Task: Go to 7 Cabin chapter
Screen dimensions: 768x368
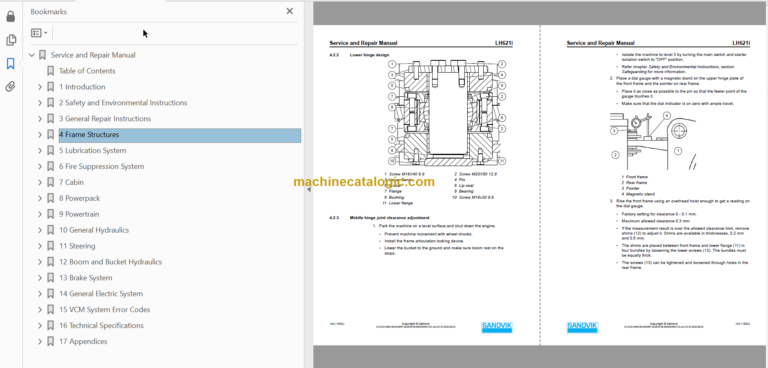Action: [71, 182]
